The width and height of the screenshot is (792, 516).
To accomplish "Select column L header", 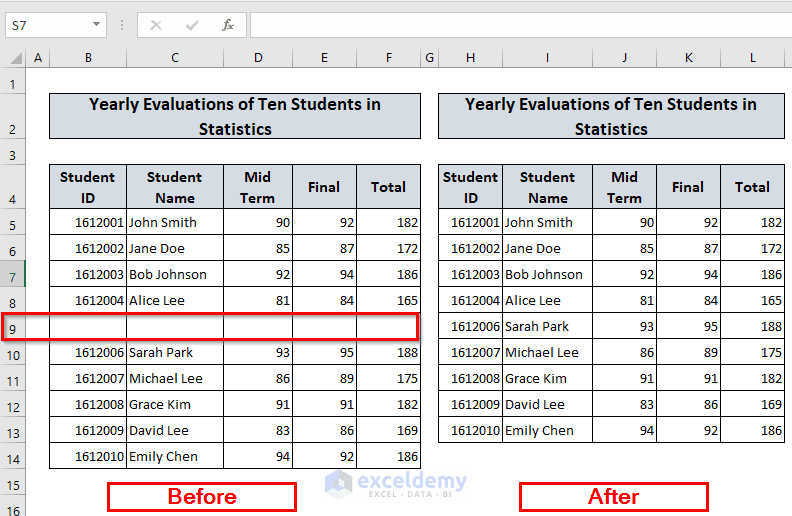I will click(x=753, y=58).
